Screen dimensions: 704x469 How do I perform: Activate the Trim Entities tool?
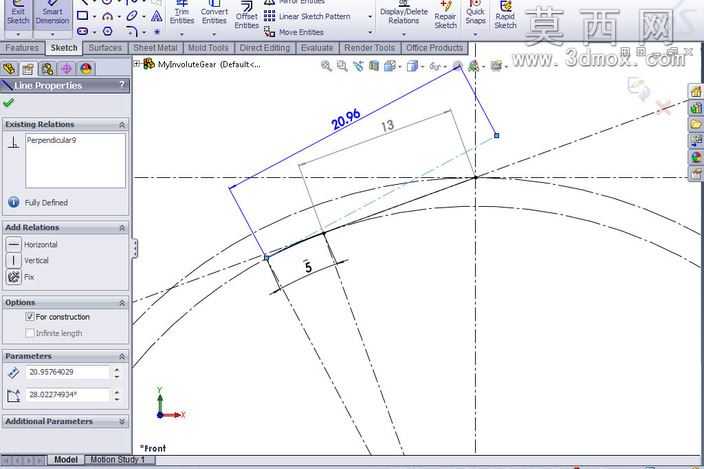182,13
